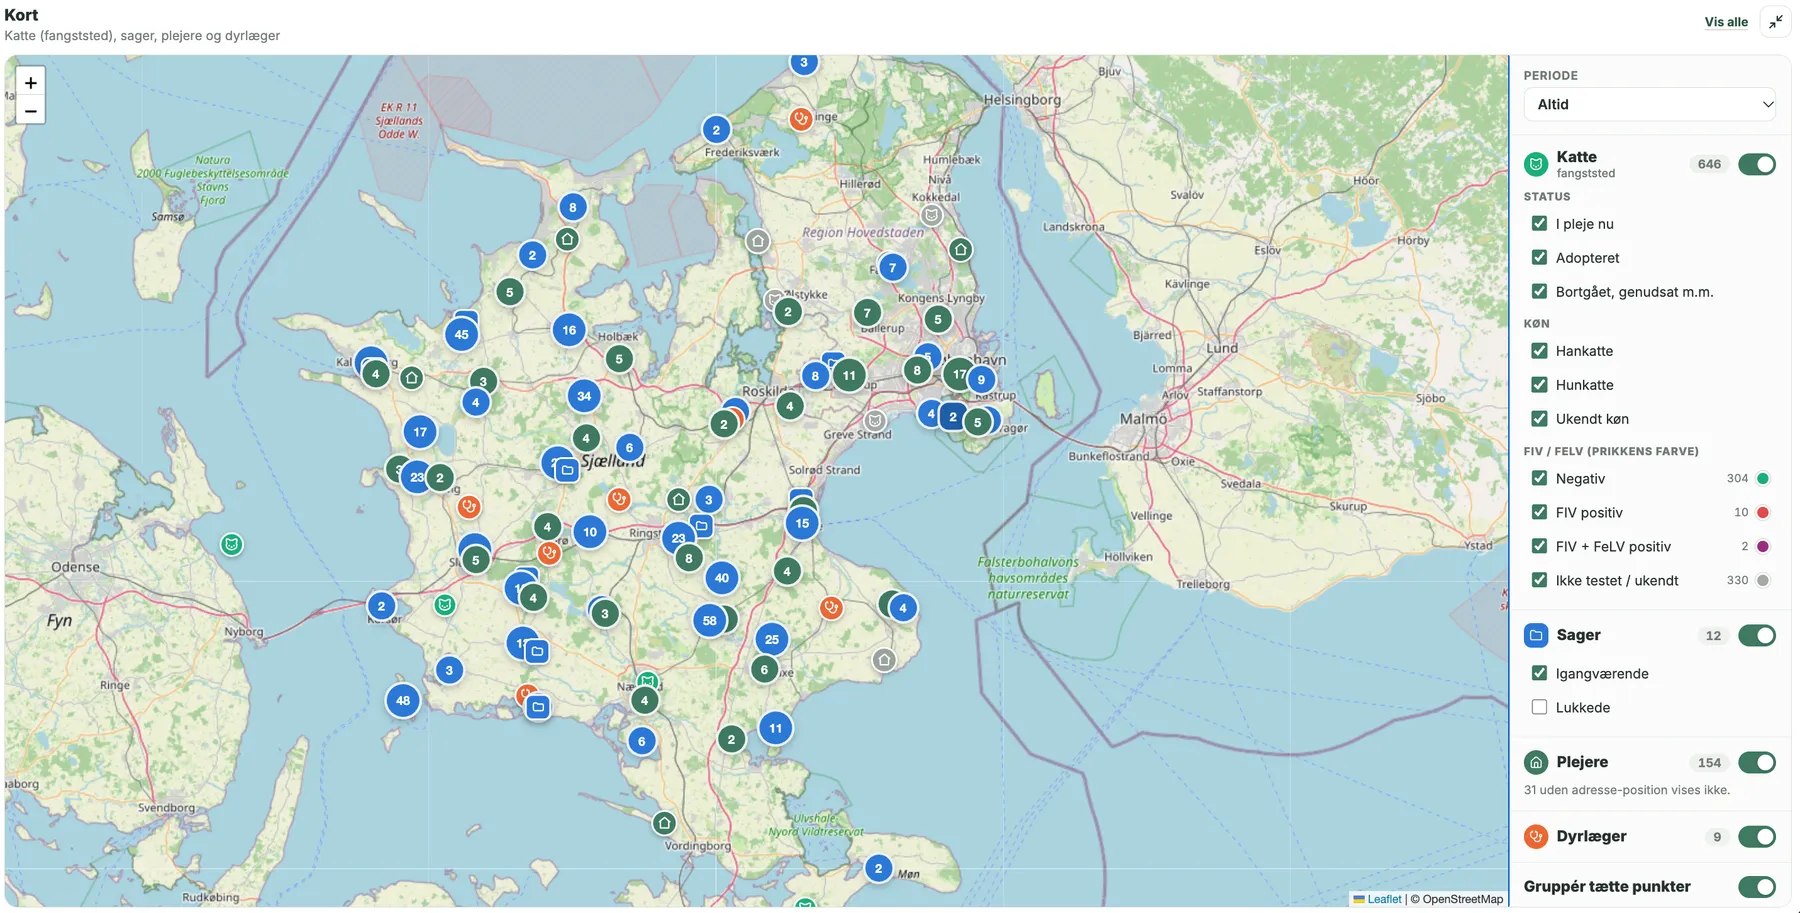This screenshot has height=913, width=1800.
Task: Open the cluster marker showing 58 cats
Action: [709, 620]
